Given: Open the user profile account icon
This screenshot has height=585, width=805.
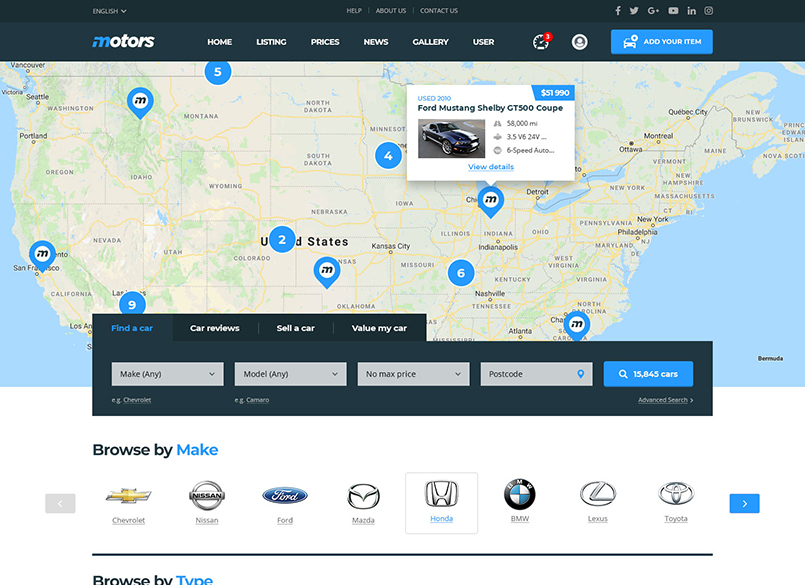Looking at the screenshot, I should (580, 42).
